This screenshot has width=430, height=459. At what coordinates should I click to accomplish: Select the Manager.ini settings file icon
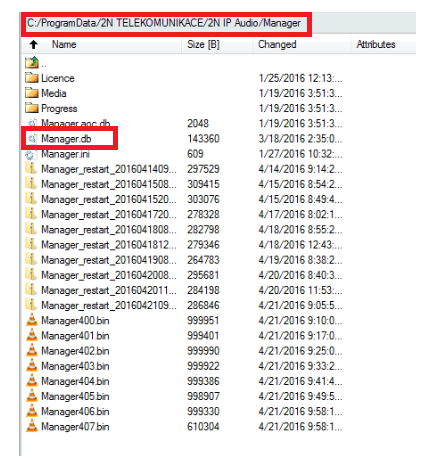coord(30,154)
